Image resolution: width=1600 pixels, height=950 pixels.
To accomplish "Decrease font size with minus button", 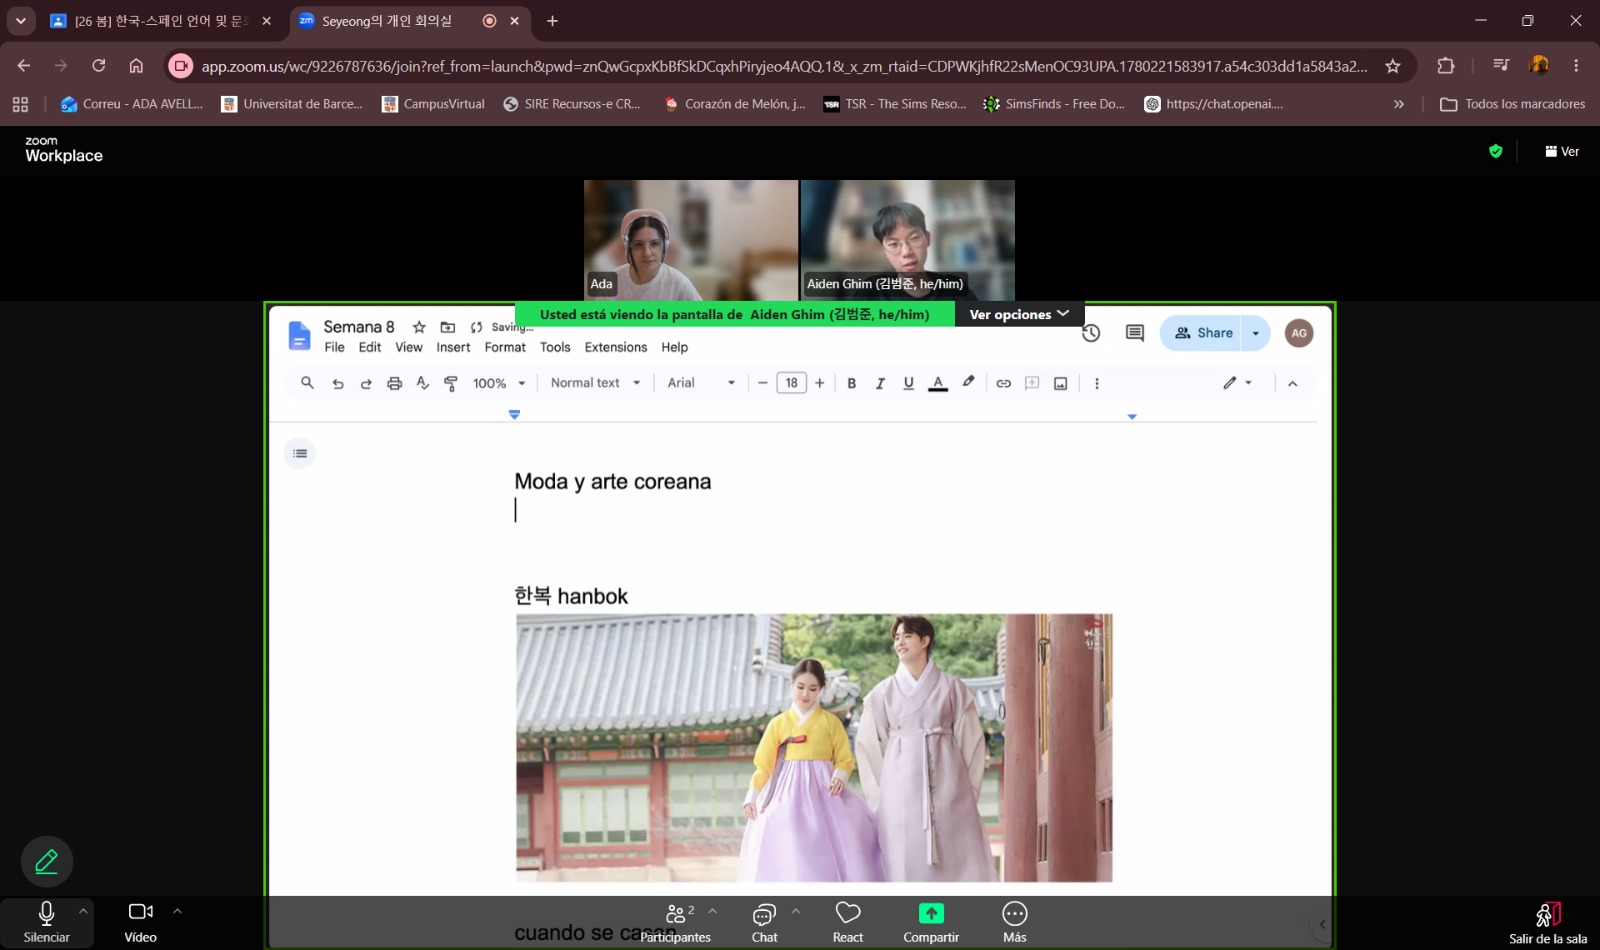I will (x=763, y=383).
